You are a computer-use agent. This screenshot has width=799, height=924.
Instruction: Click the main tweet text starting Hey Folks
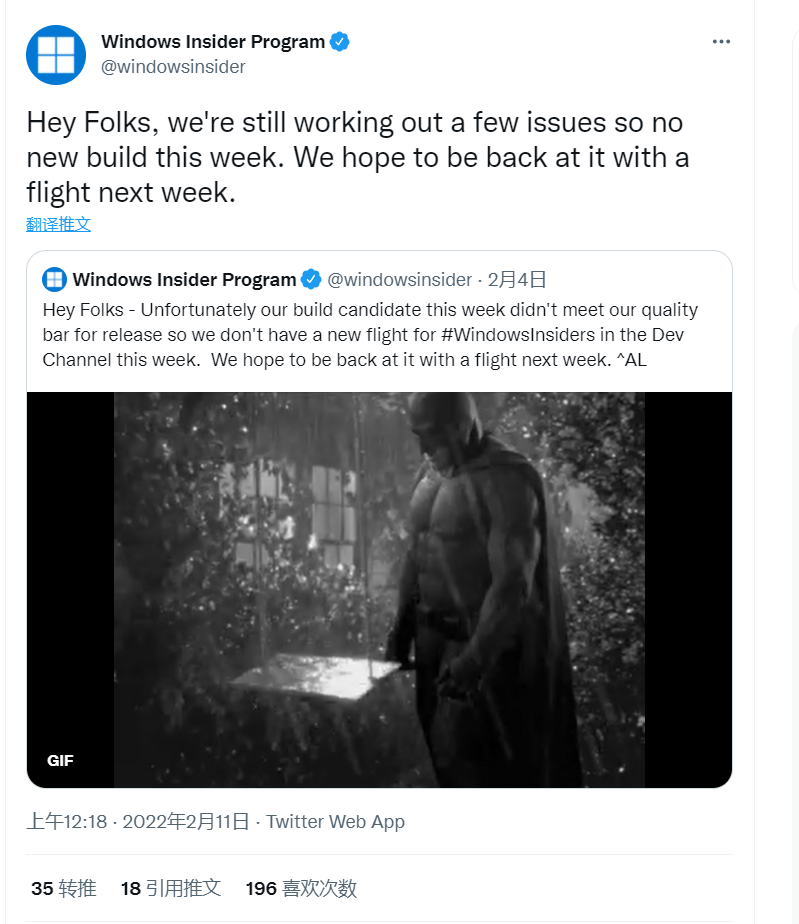pos(355,157)
